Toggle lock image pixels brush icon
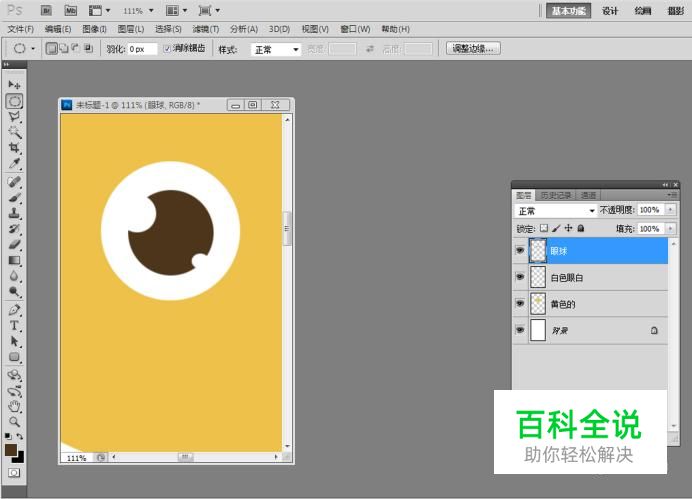Viewport: 692px width, 499px height. click(556, 228)
